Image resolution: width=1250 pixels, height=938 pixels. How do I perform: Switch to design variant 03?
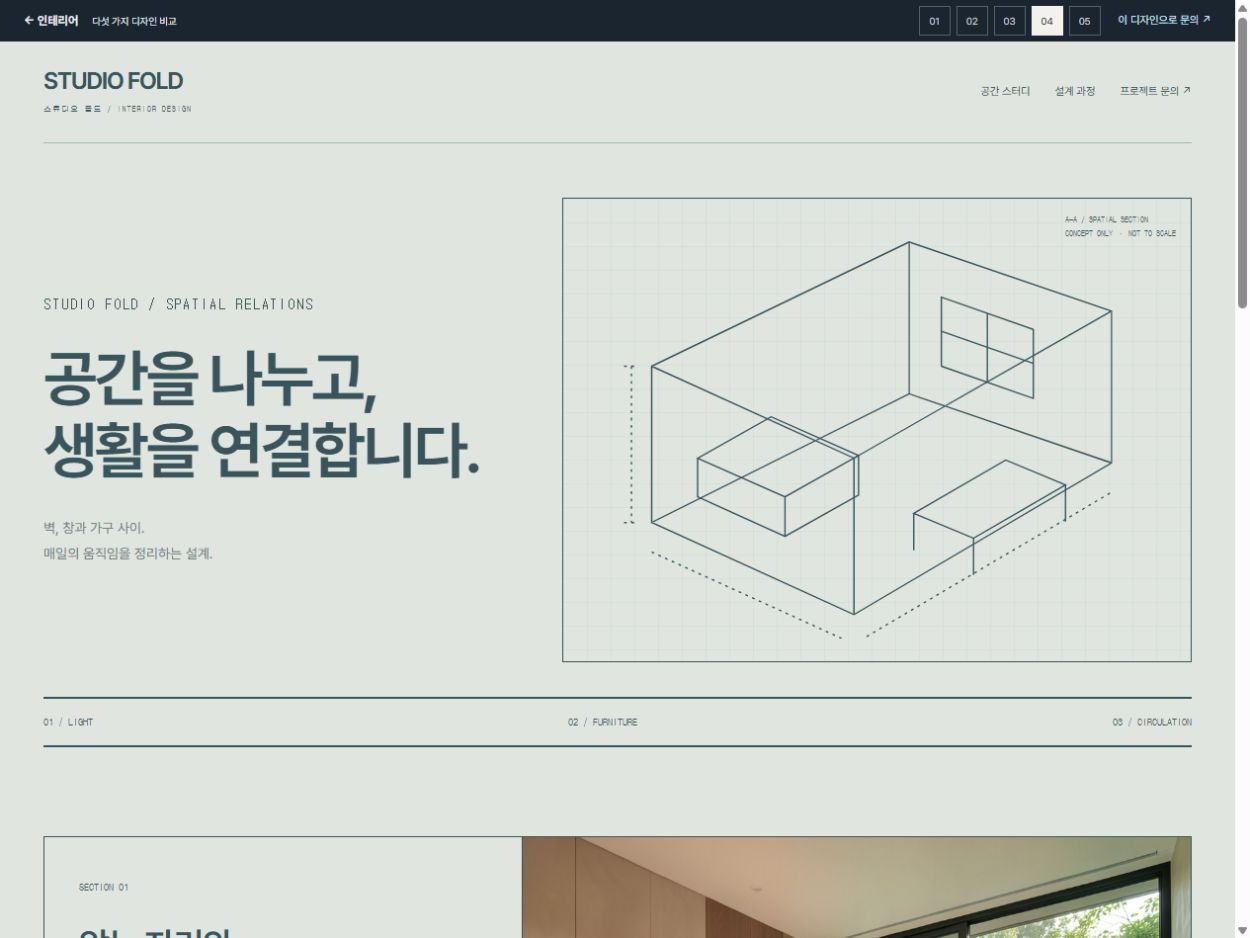(x=1009, y=21)
